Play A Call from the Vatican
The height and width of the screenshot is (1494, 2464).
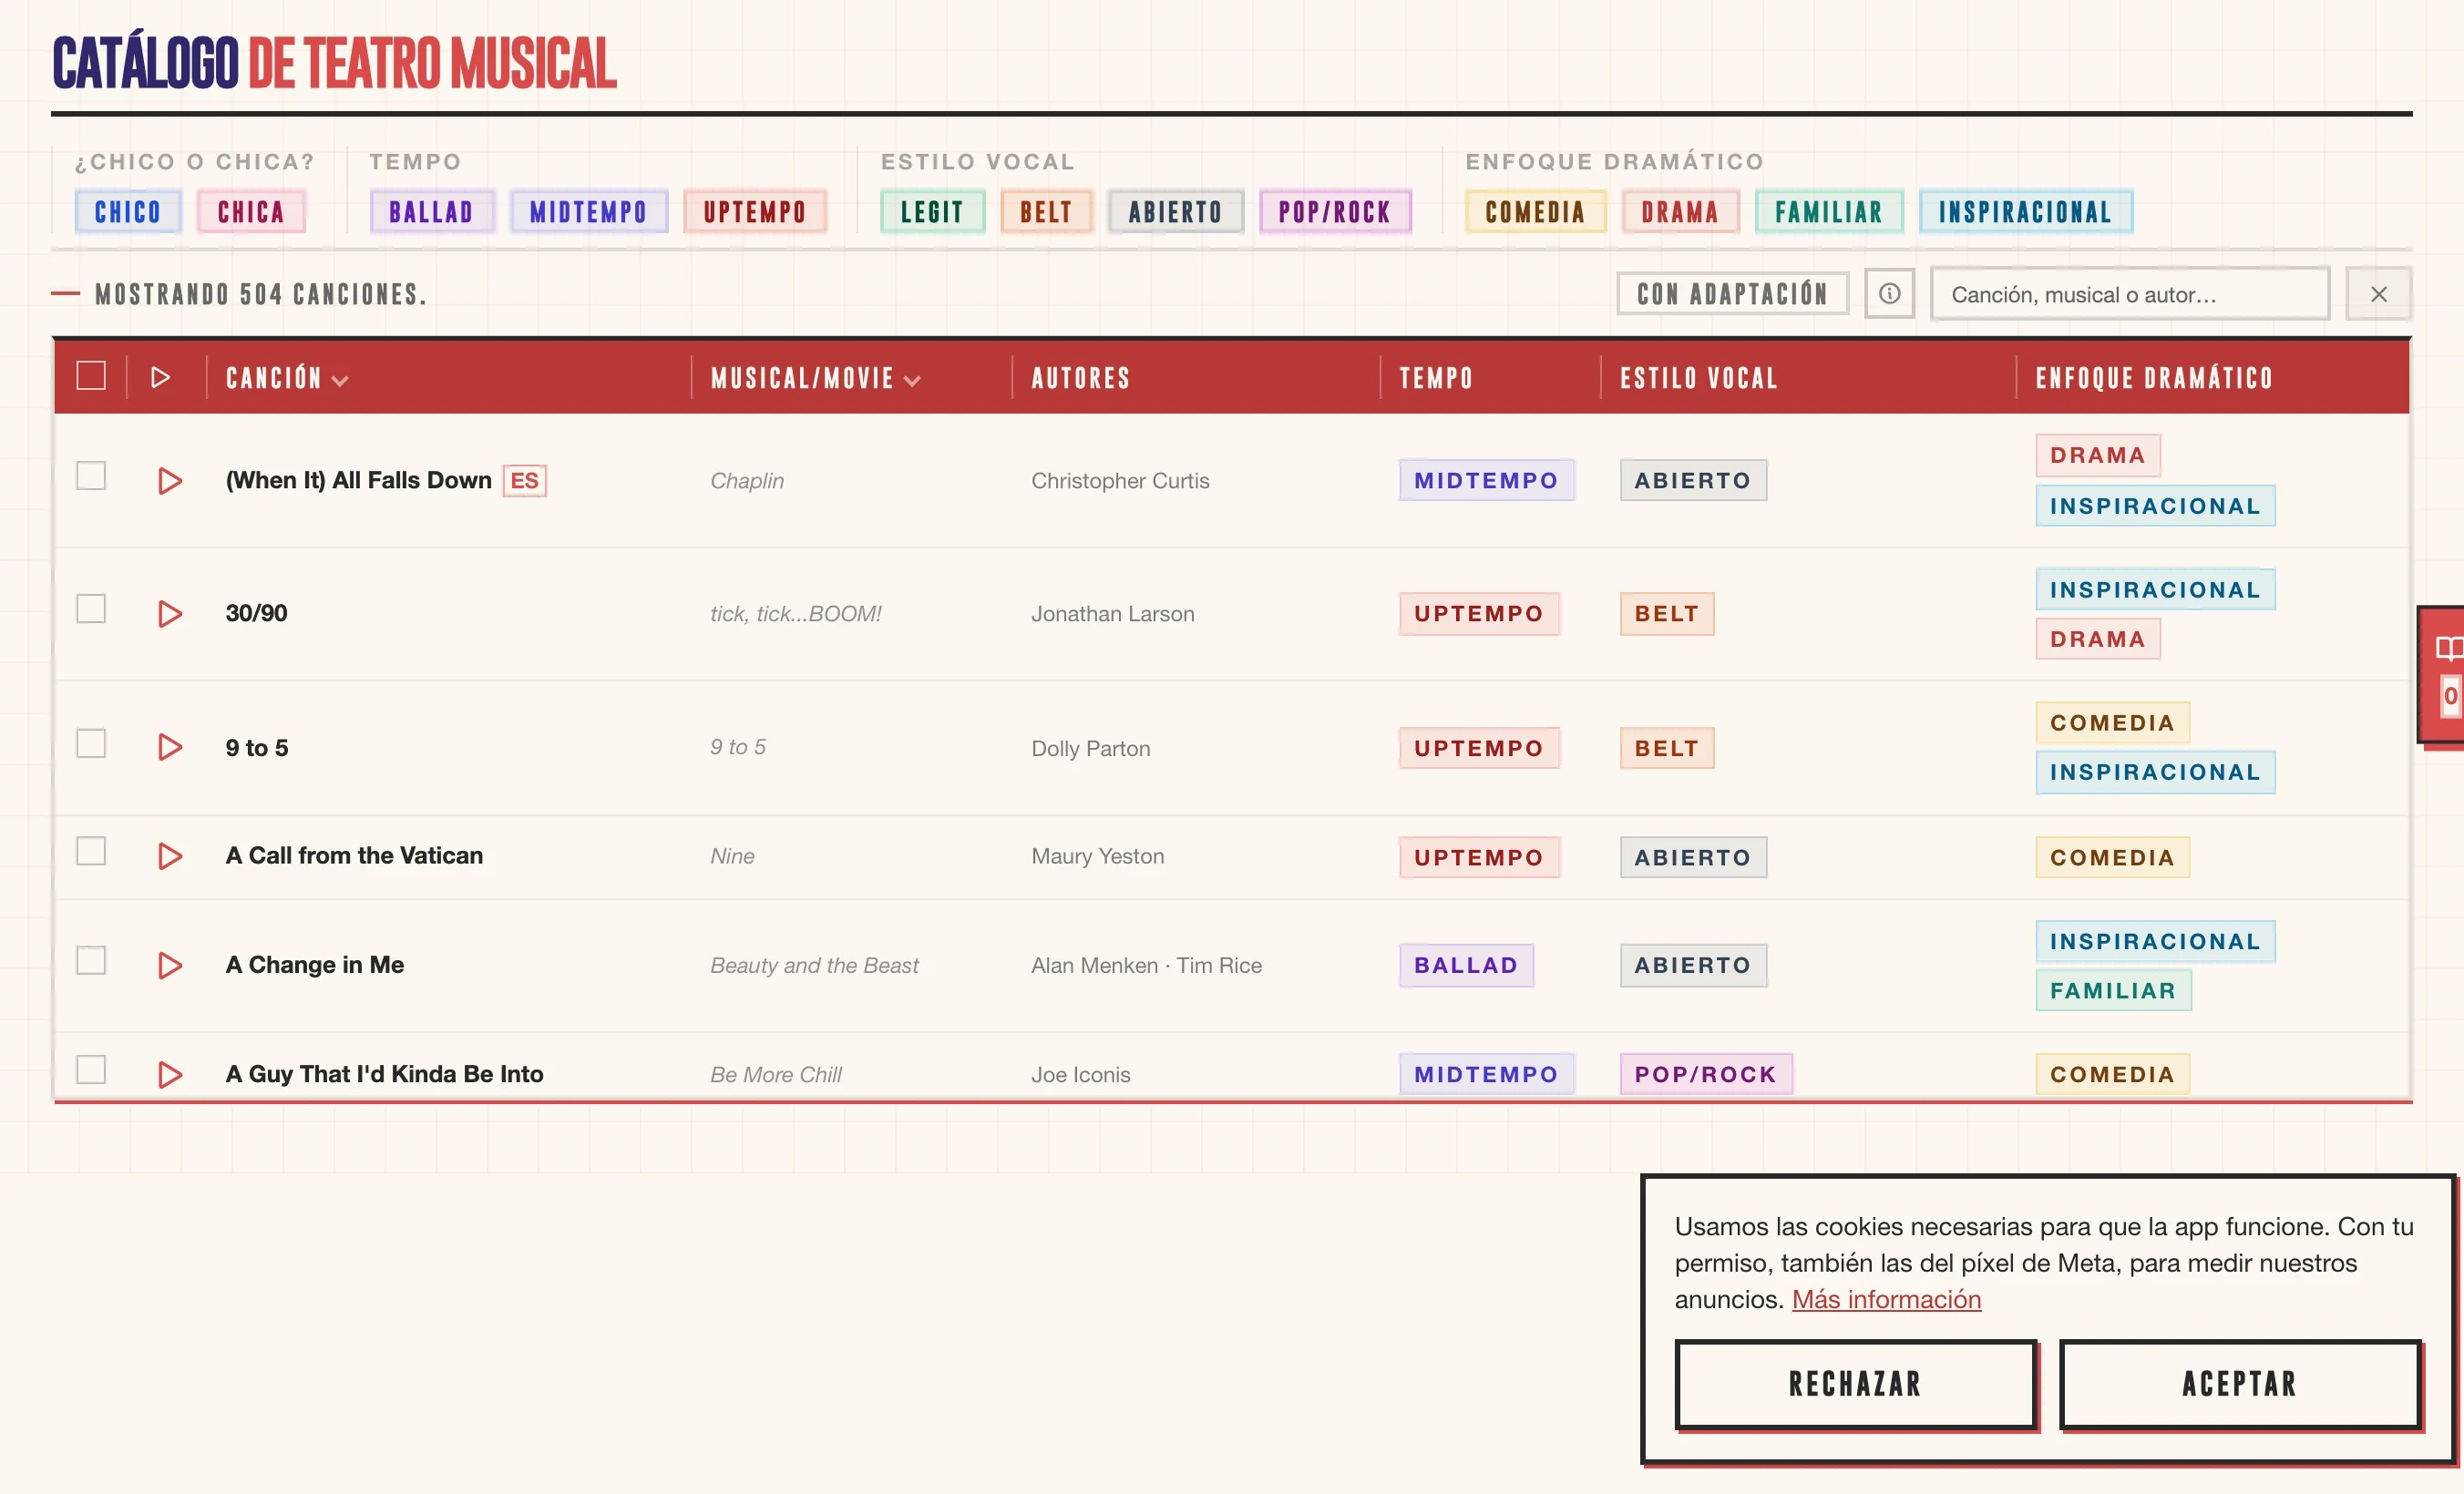(x=170, y=857)
